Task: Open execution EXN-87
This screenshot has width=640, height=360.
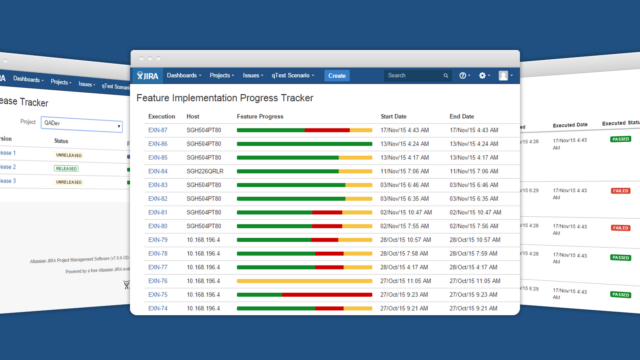Action: 158,130
